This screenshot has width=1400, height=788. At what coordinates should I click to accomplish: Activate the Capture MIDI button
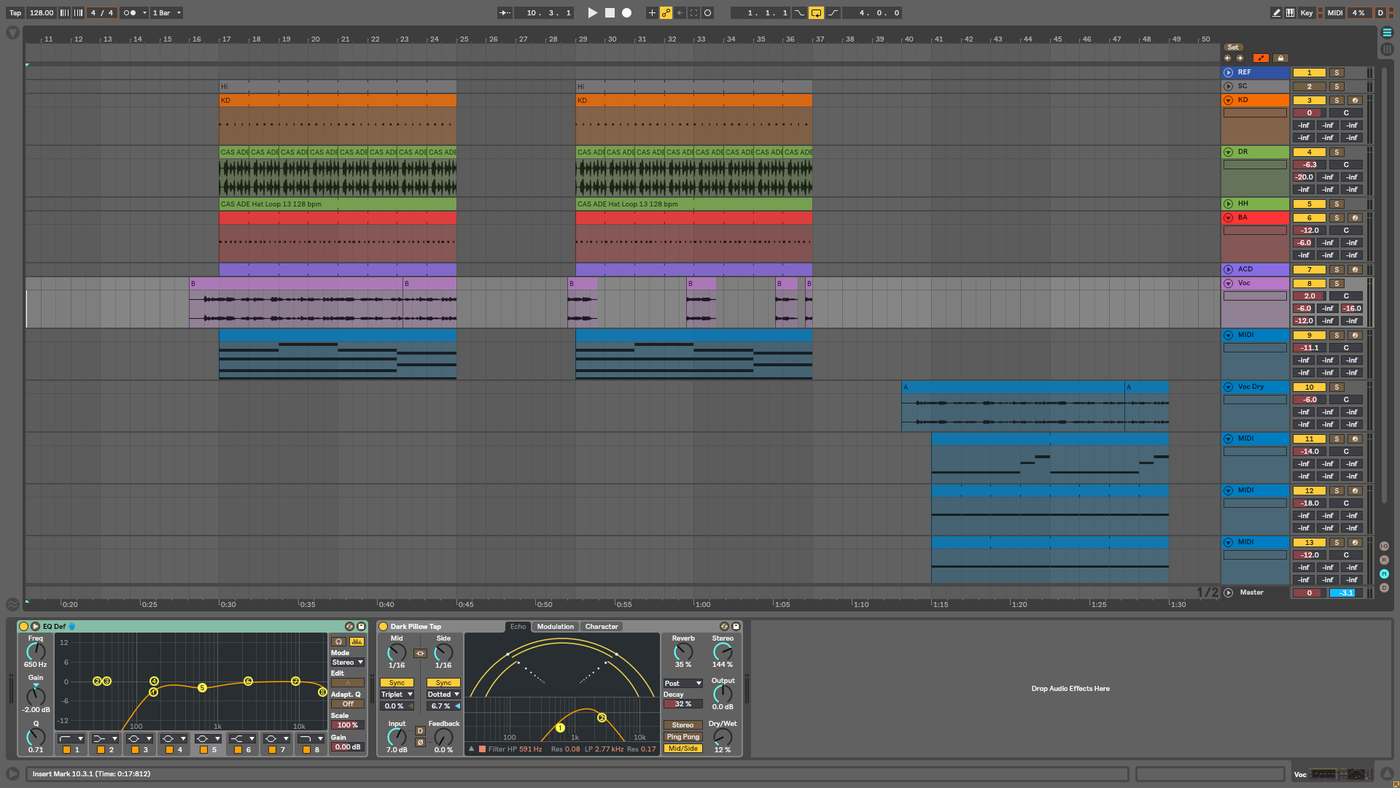(694, 13)
